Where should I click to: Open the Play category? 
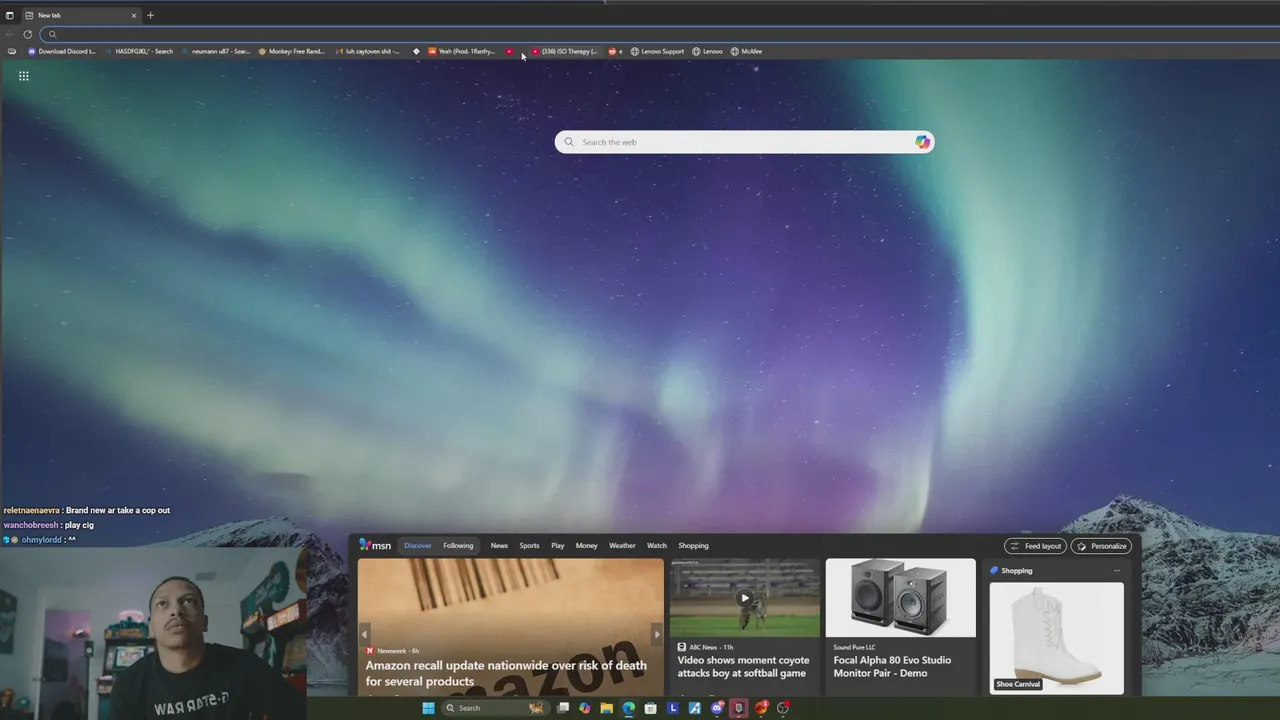click(558, 546)
